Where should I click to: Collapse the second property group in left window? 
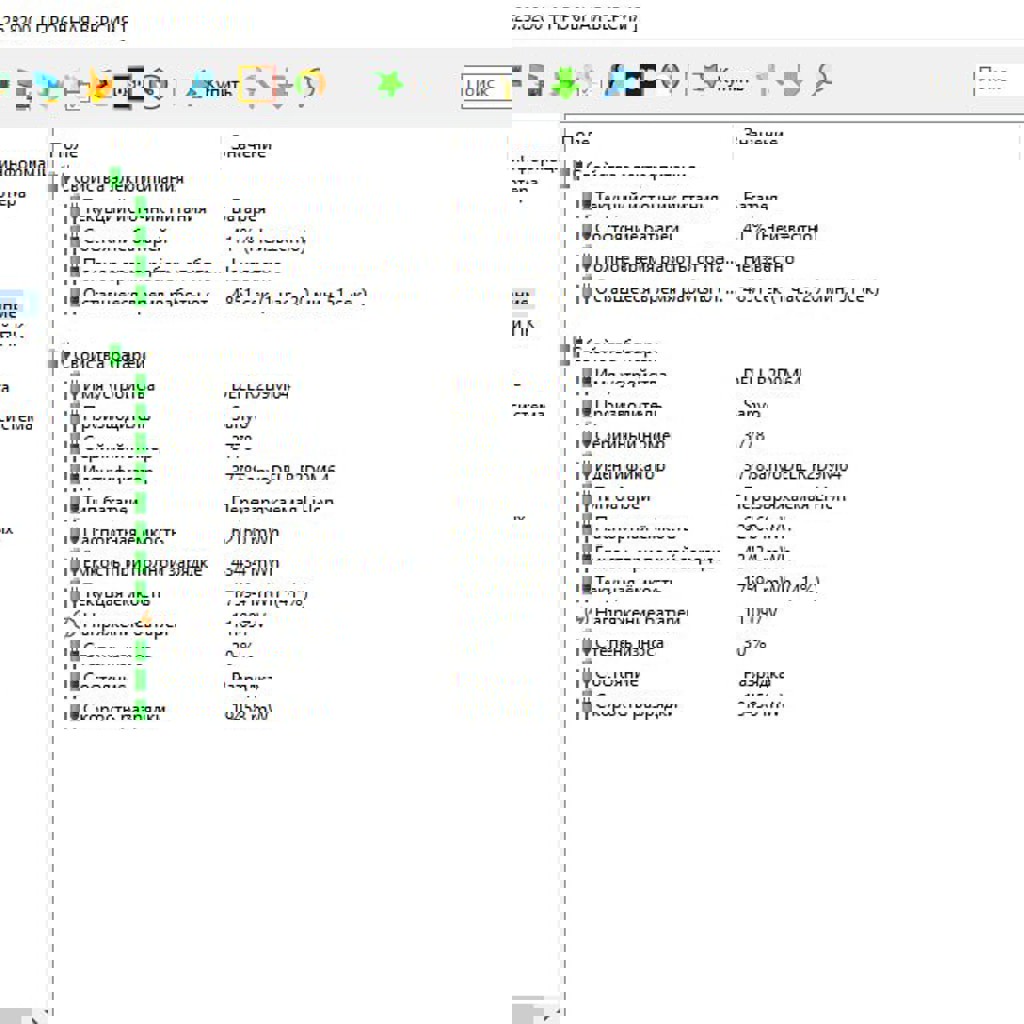65,357
